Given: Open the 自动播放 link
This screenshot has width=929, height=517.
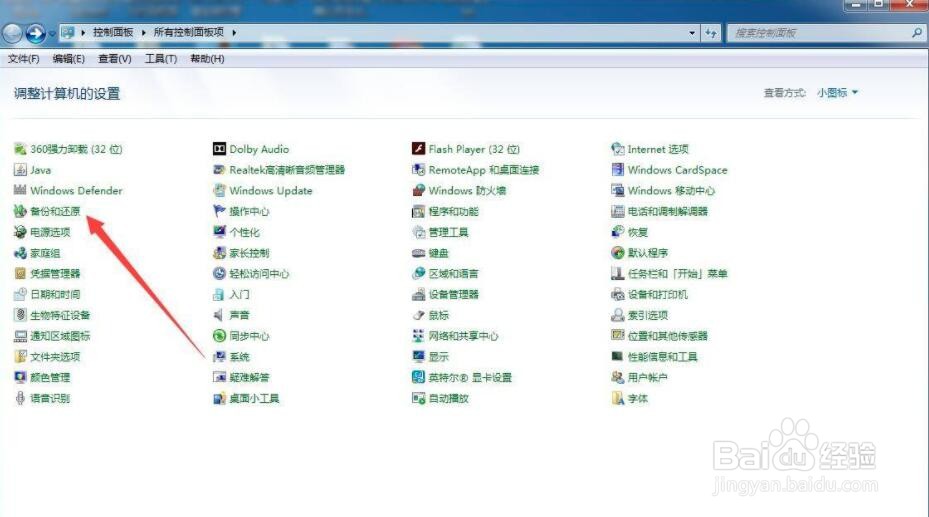Looking at the screenshot, I should (x=449, y=398).
